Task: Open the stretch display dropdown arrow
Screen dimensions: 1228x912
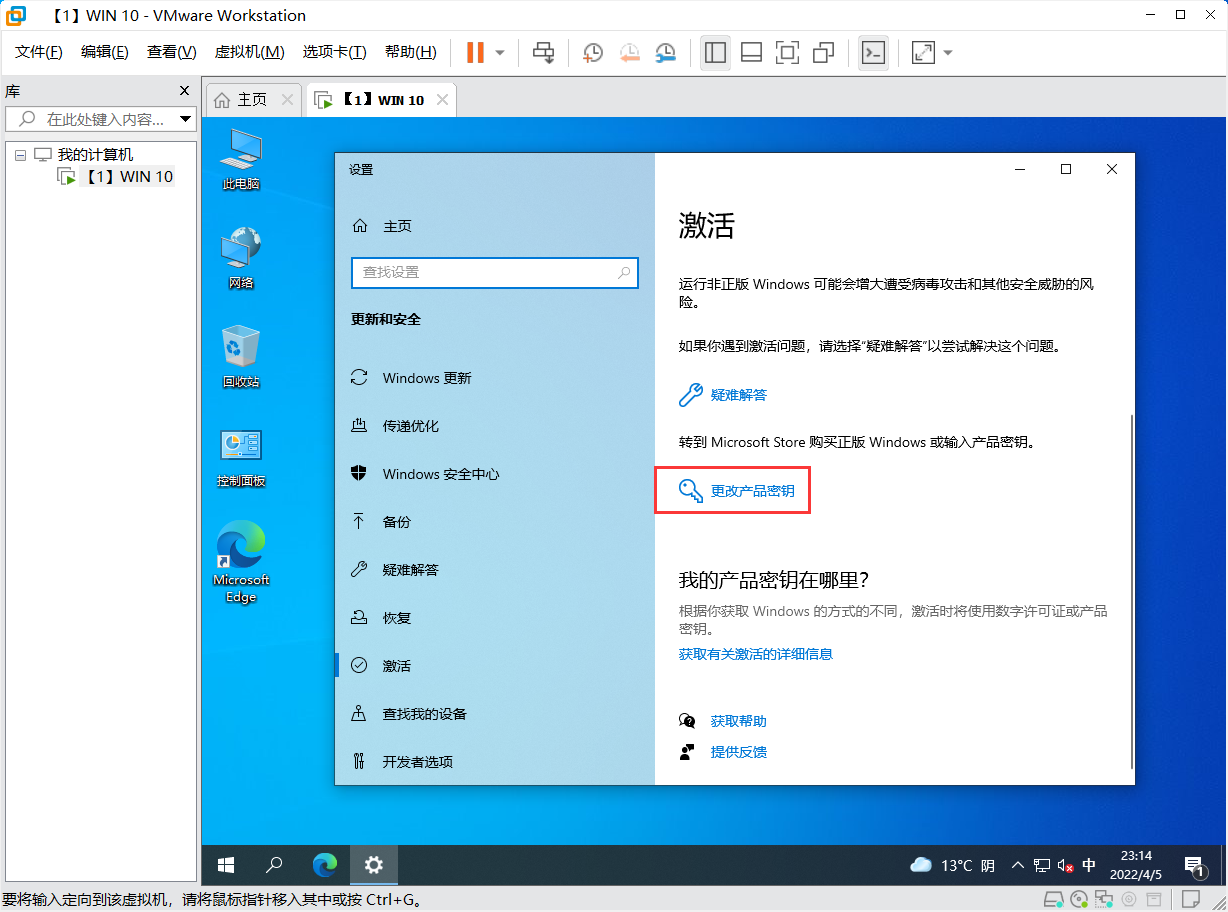Action: click(948, 52)
